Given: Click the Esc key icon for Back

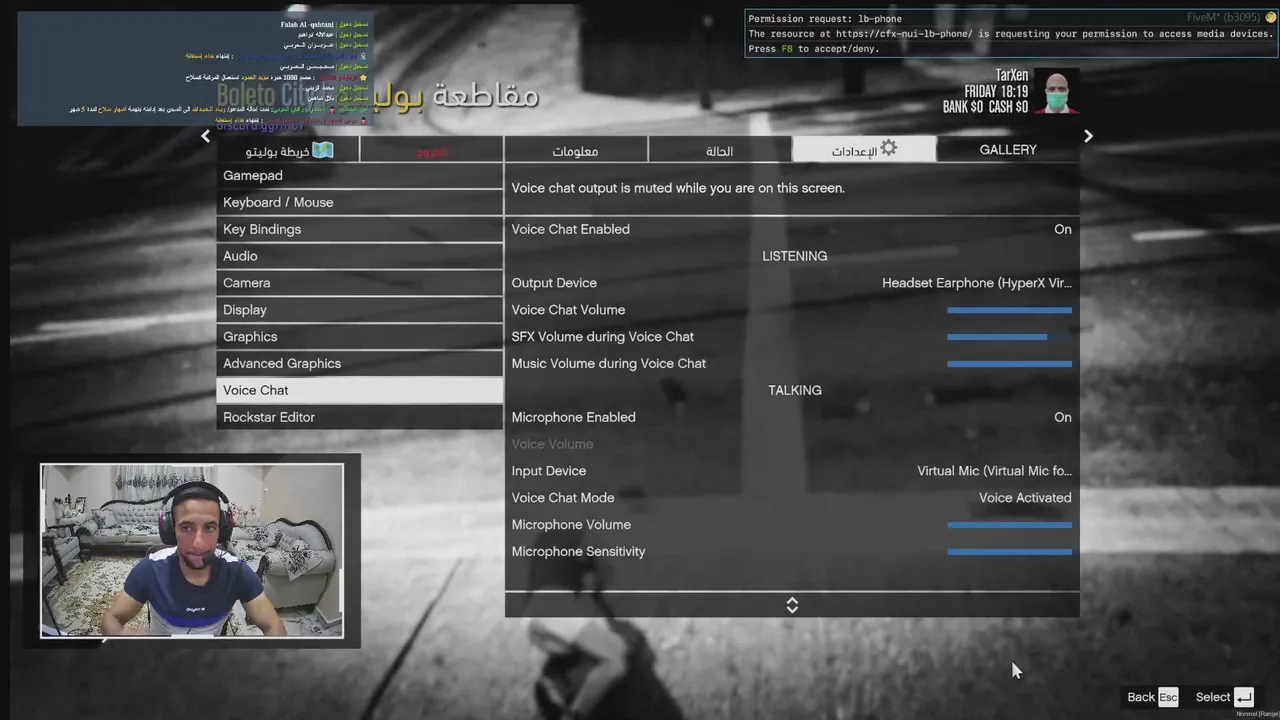Looking at the screenshot, I should click(x=1168, y=697).
